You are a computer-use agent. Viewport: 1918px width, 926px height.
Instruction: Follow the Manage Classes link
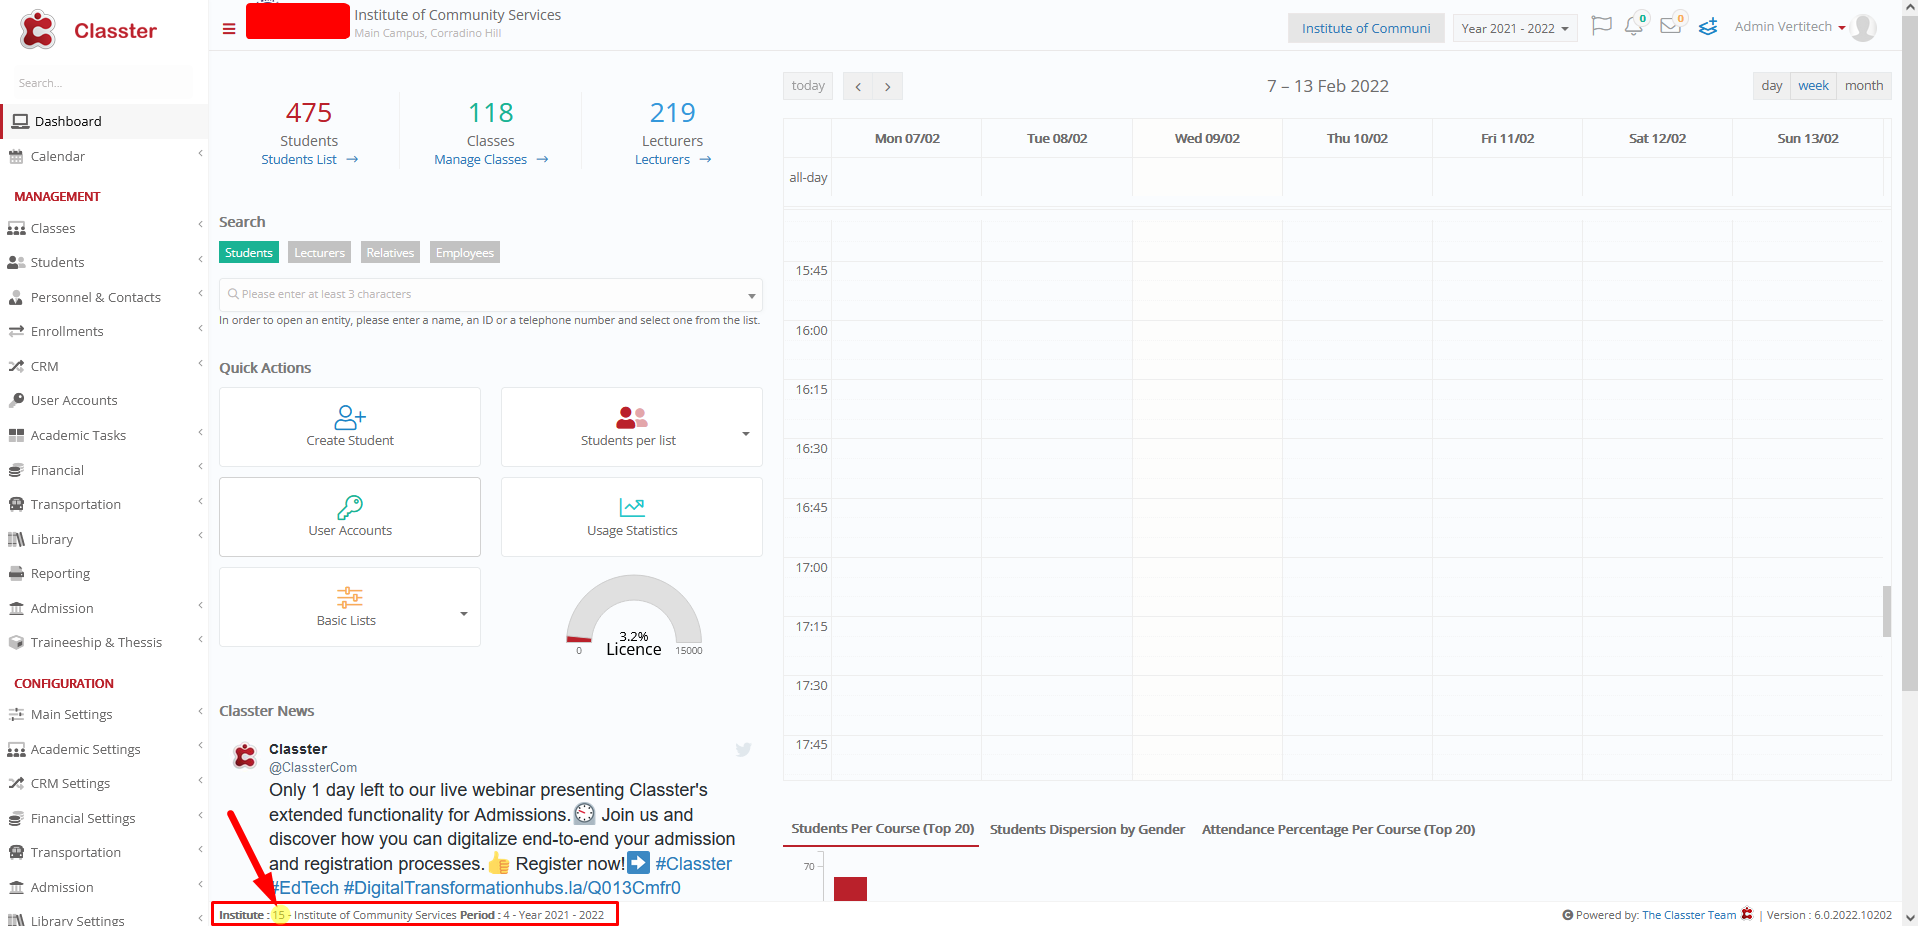(491, 160)
